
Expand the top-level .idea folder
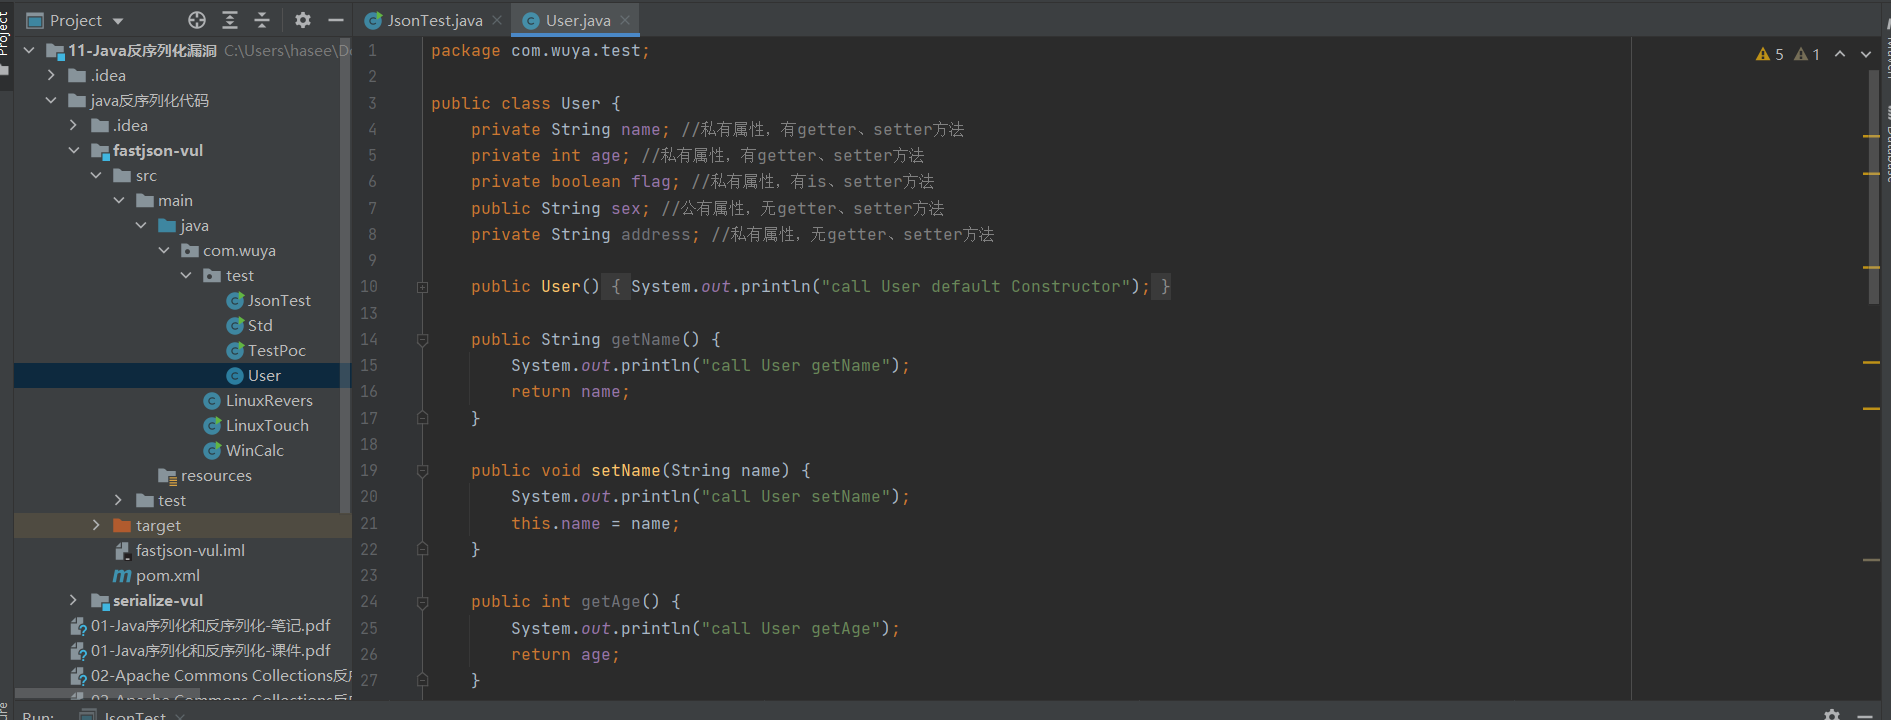51,75
